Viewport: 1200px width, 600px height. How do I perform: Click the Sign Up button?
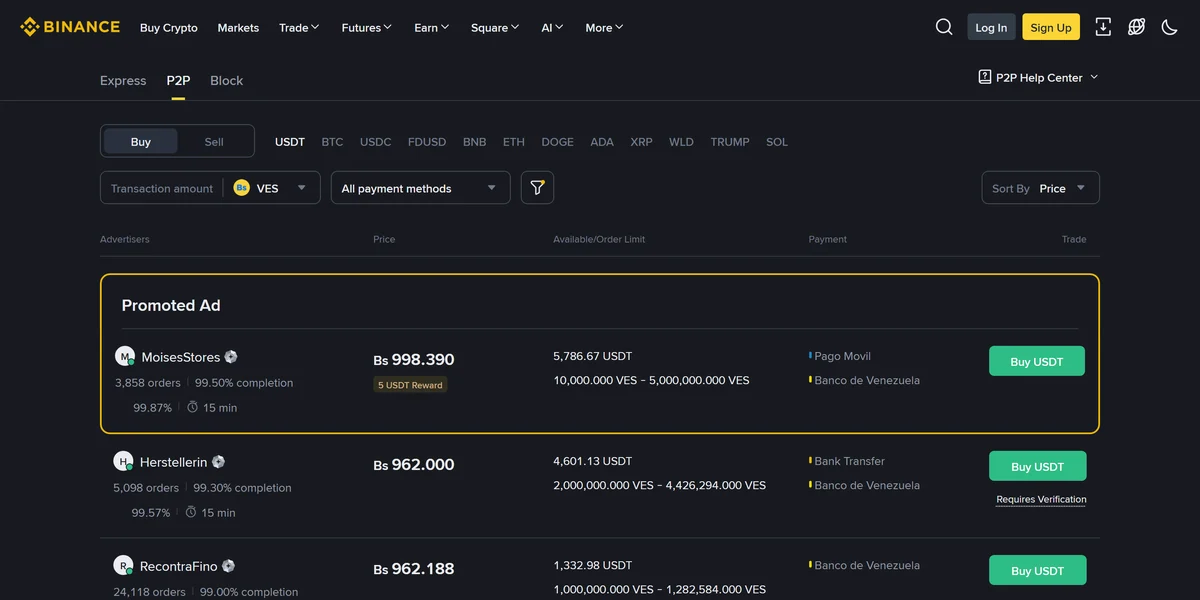(x=1051, y=27)
